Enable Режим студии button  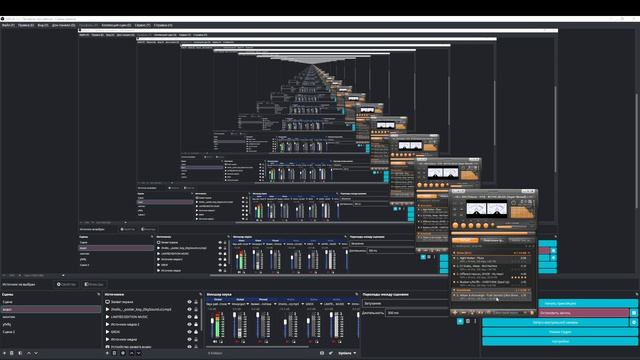560,332
